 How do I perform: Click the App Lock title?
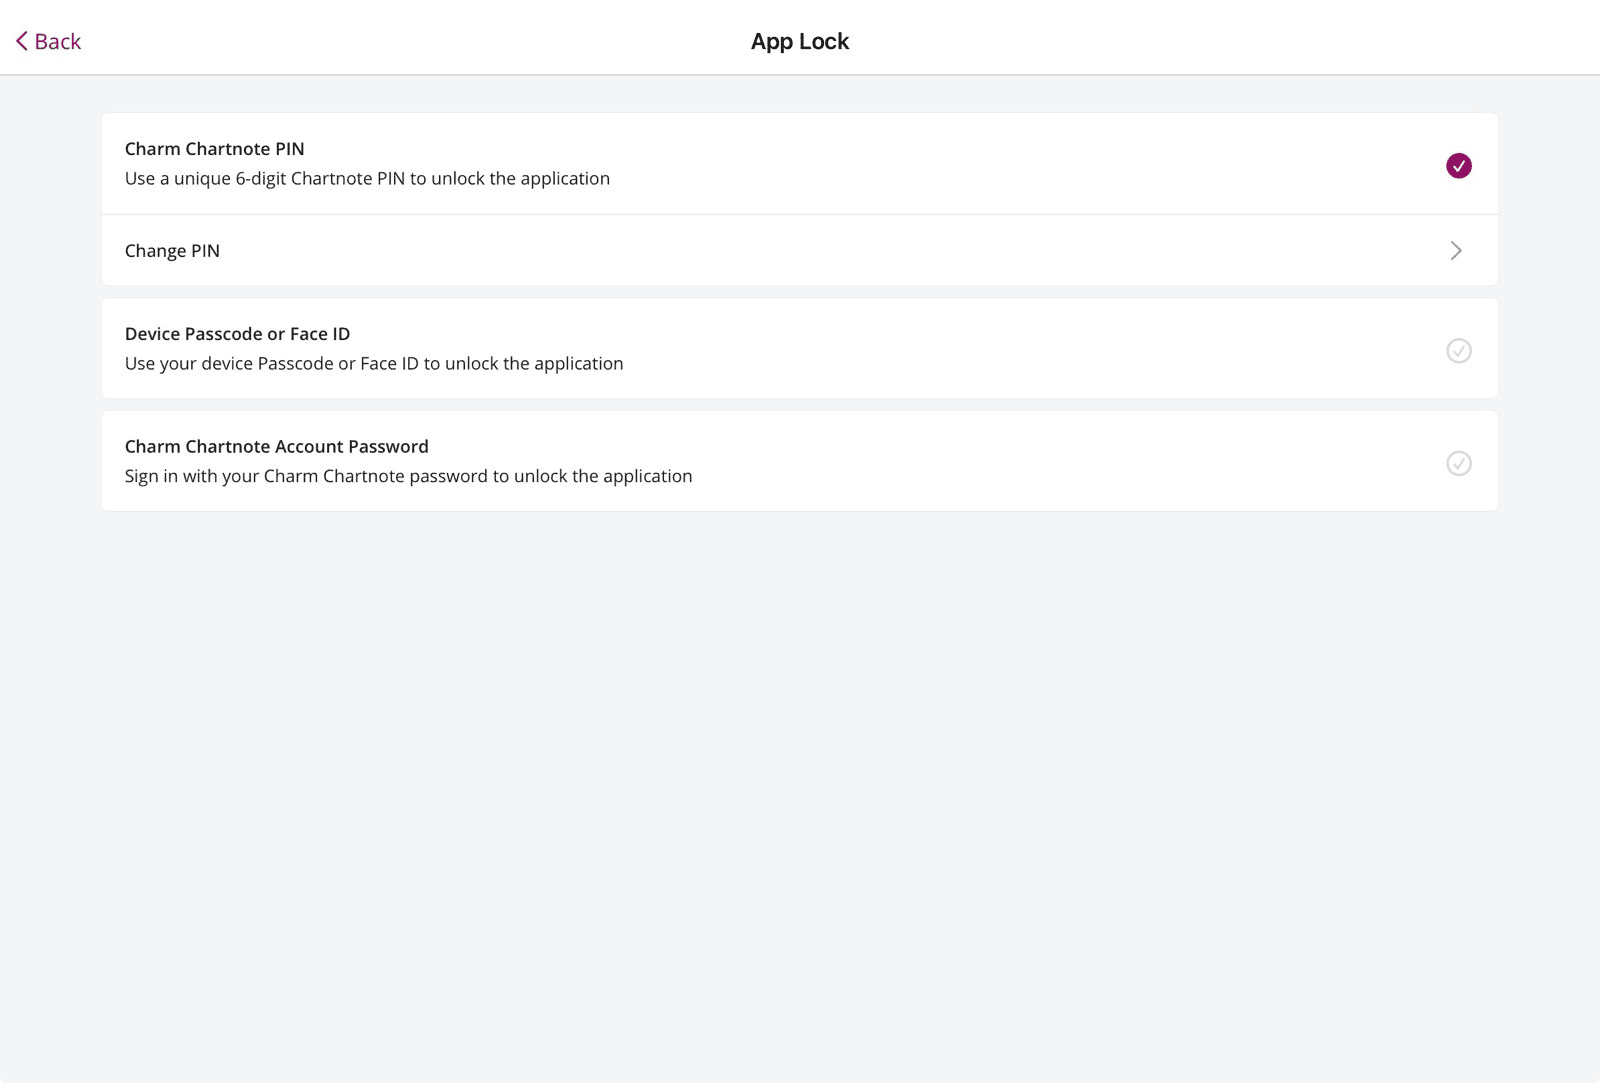[799, 41]
